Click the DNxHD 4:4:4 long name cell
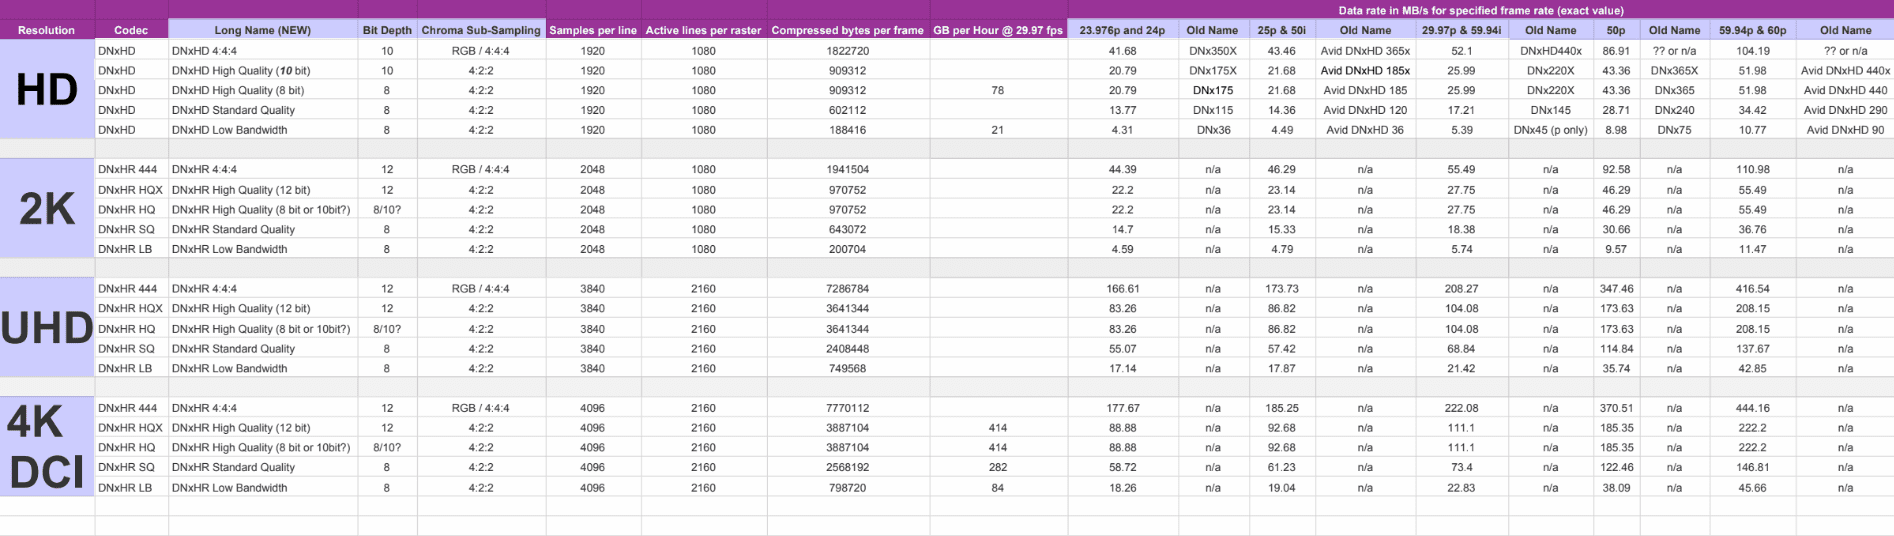This screenshot has width=1894, height=536. tap(263, 50)
